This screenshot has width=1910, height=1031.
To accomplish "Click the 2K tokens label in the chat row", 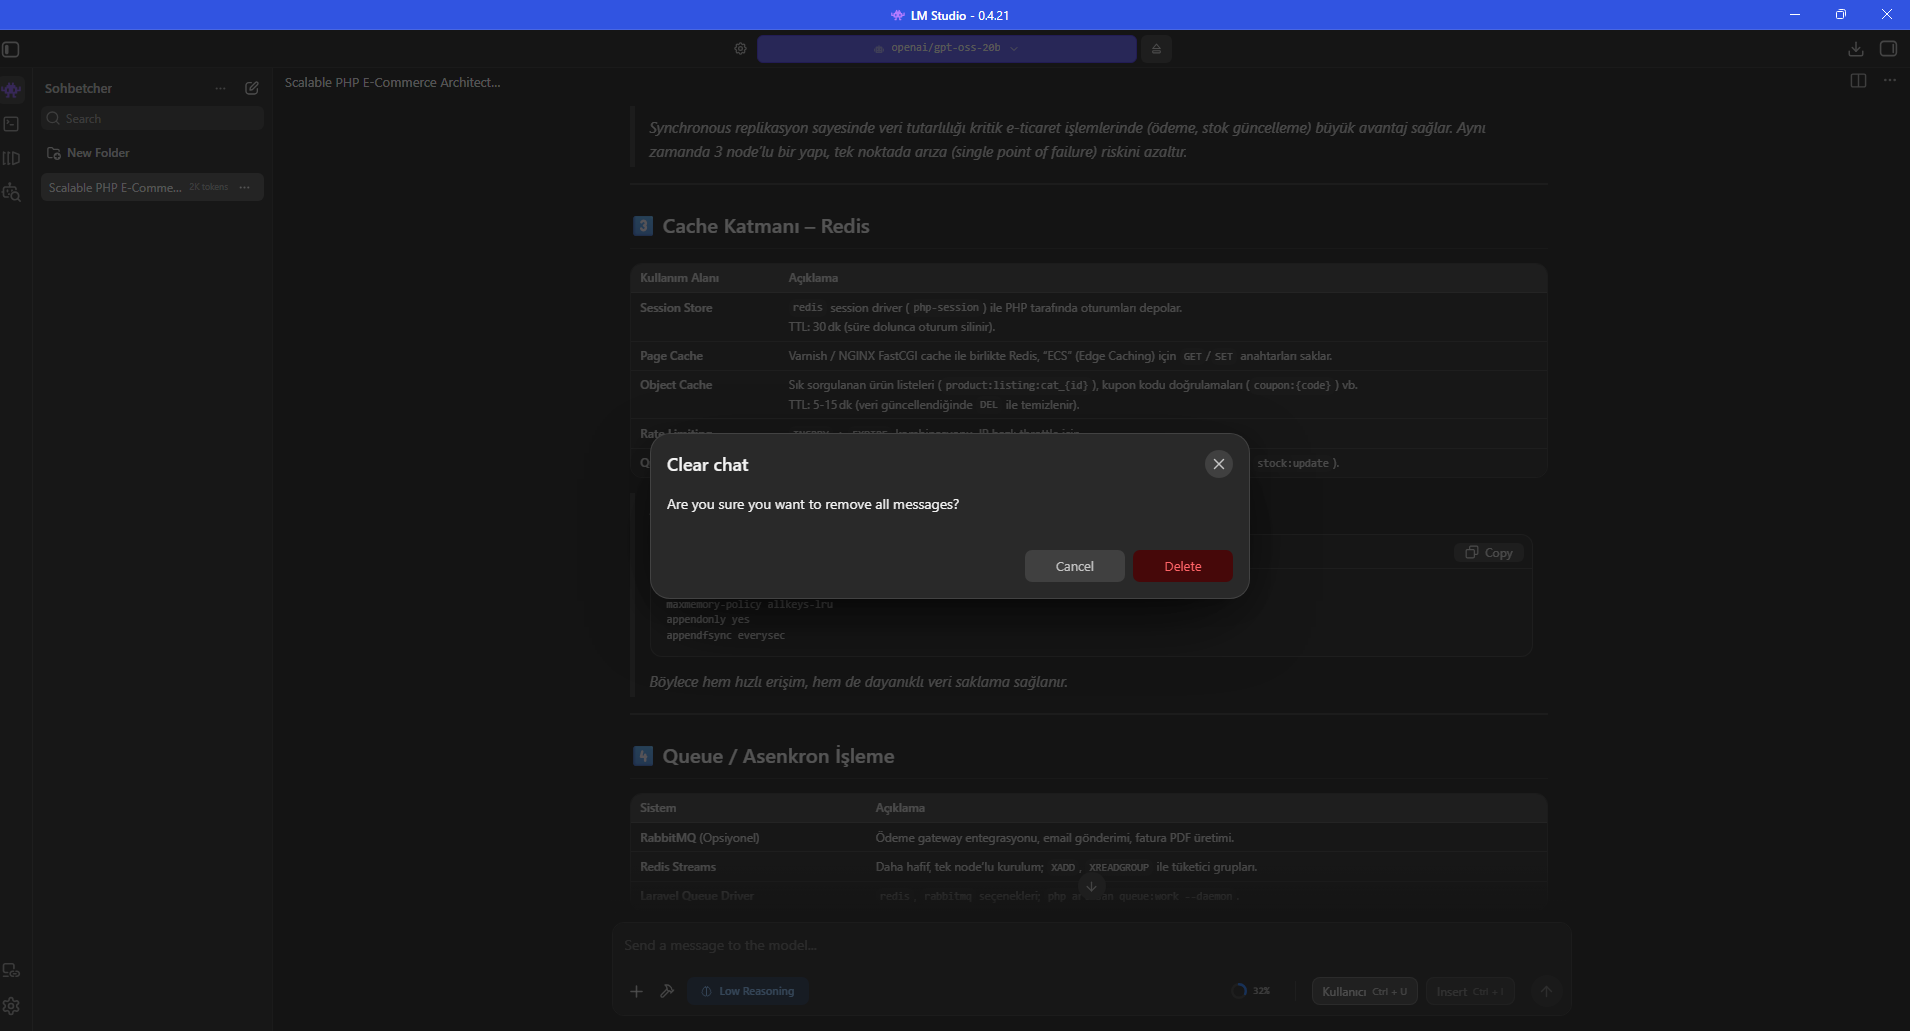I will click(x=209, y=187).
